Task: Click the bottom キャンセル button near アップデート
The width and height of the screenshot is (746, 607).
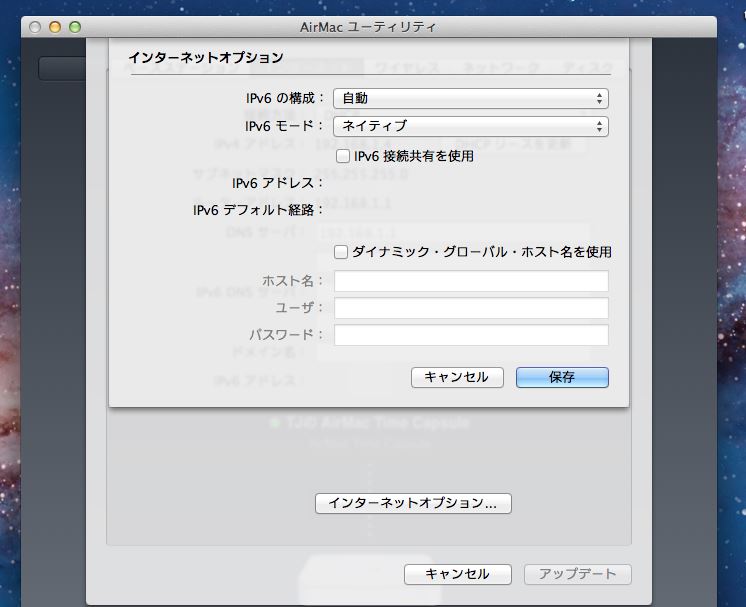Action: [458, 574]
